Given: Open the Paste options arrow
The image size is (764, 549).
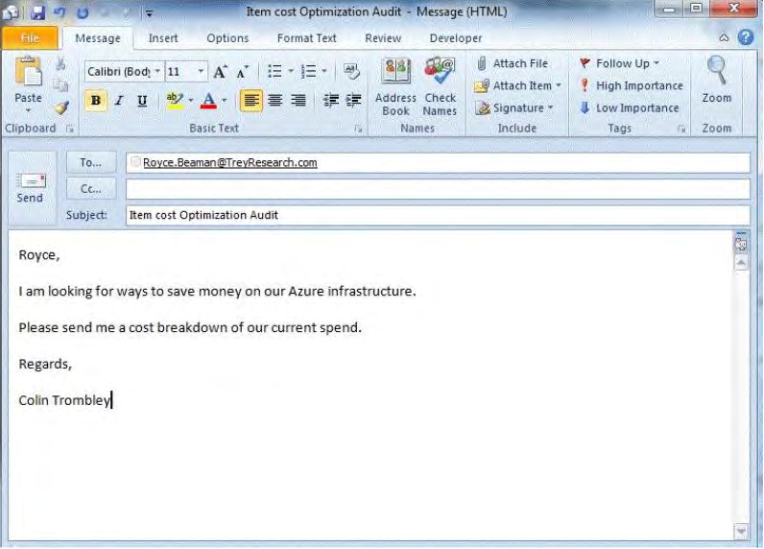Looking at the screenshot, I should [x=28, y=110].
